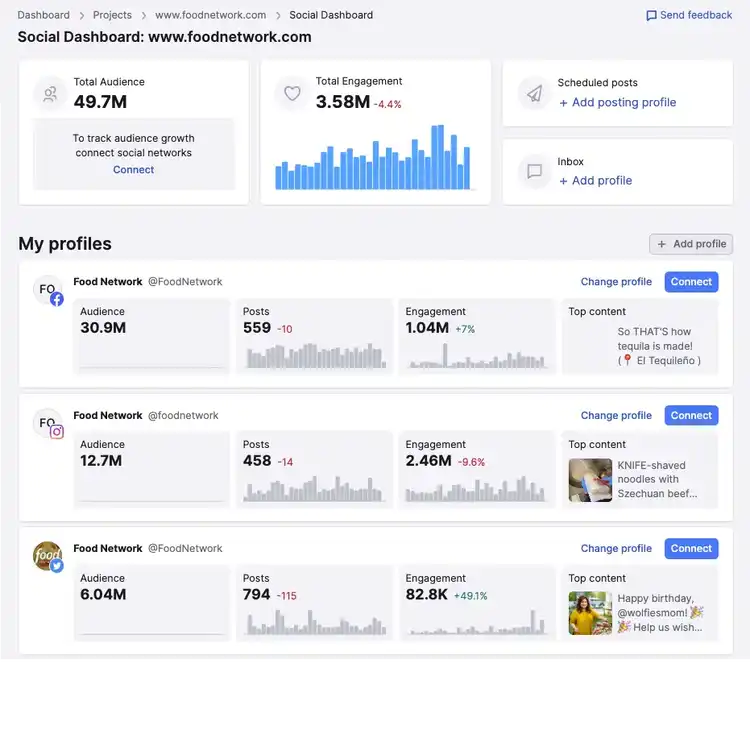Screen dimensions: 750x755
Task: Click the Facebook badge on first profile avatar
Action: [x=57, y=299]
